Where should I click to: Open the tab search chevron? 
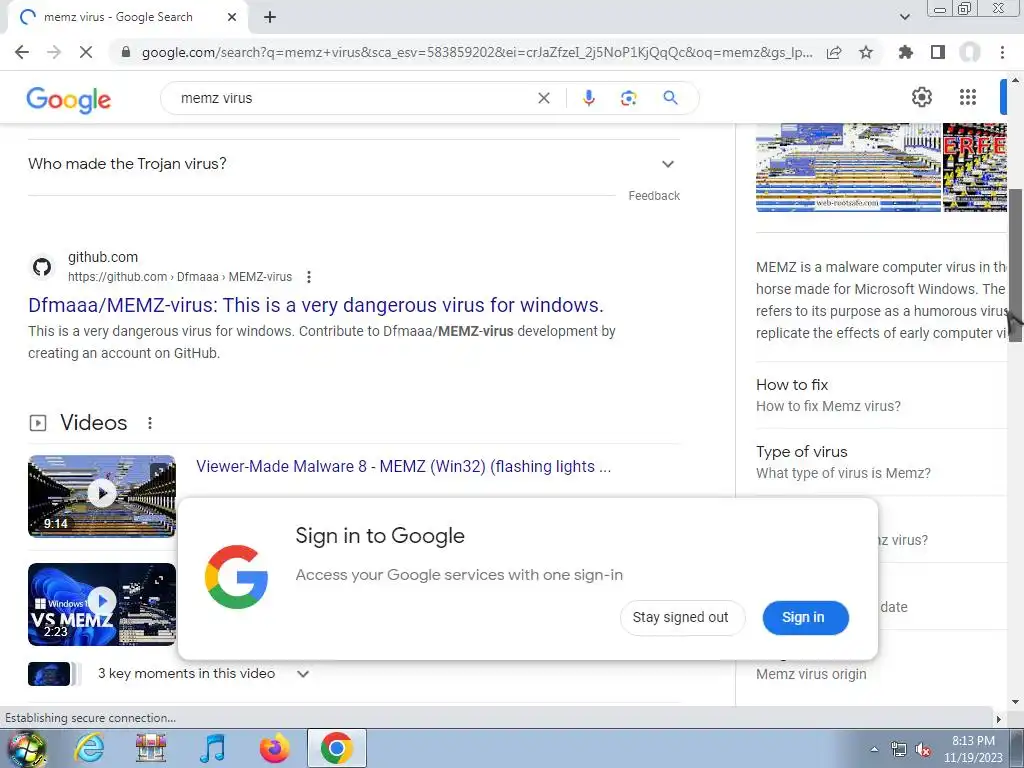point(904,17)
